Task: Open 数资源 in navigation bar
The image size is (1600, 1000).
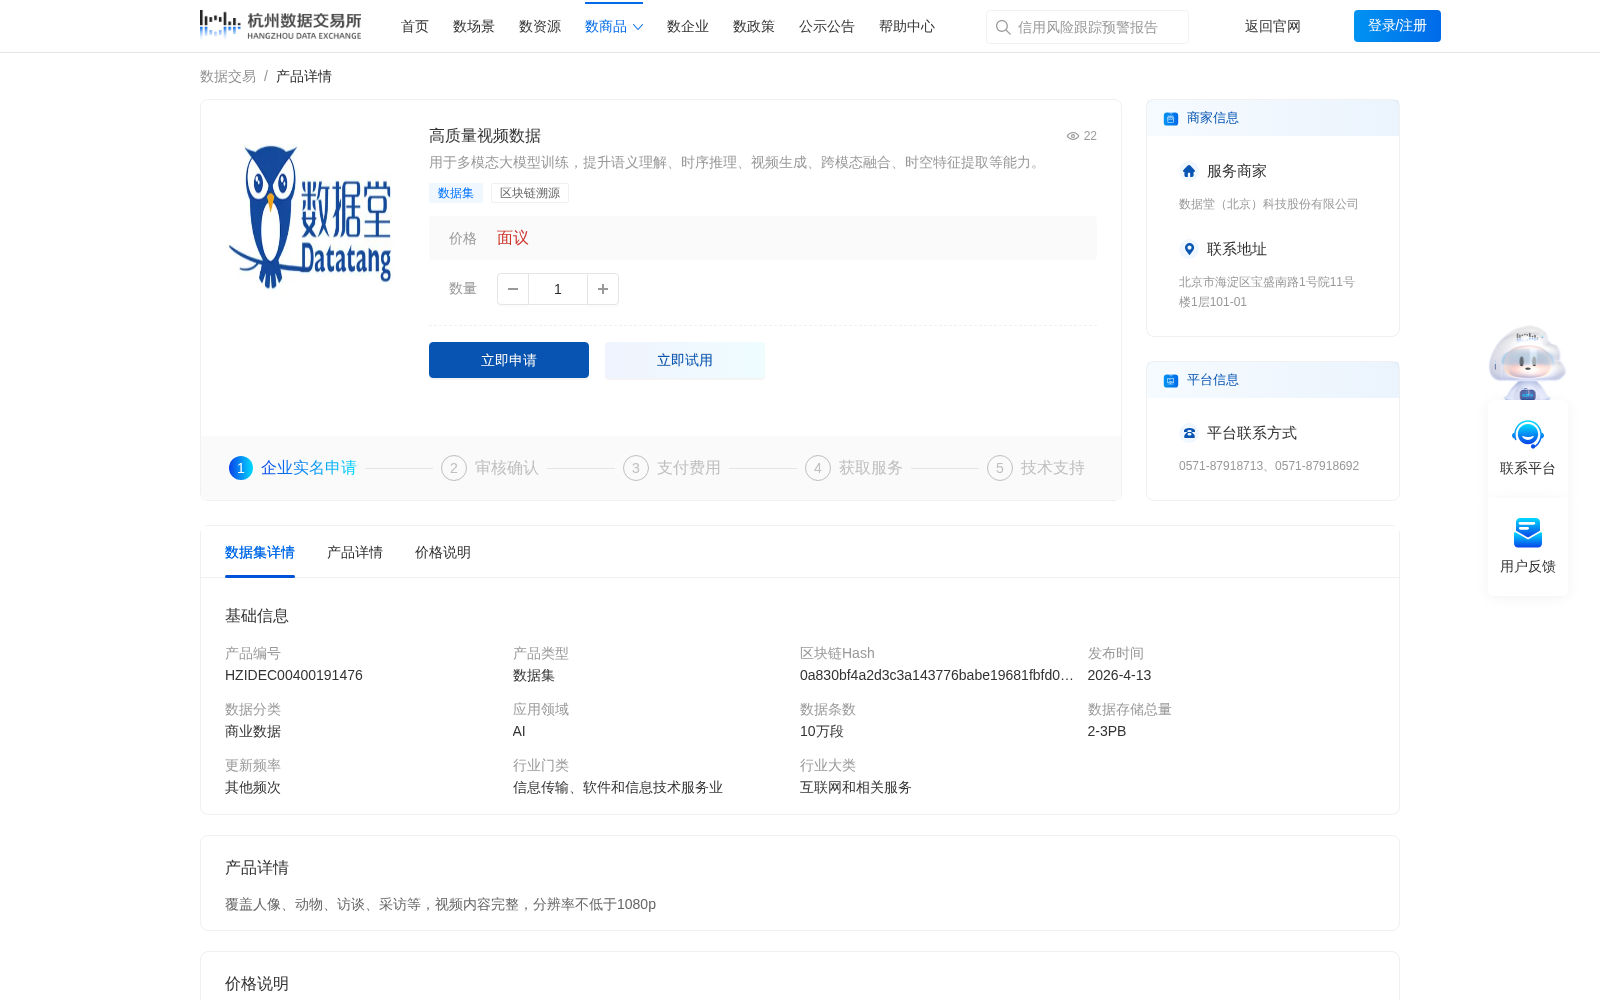Action: tap(540, 27)
